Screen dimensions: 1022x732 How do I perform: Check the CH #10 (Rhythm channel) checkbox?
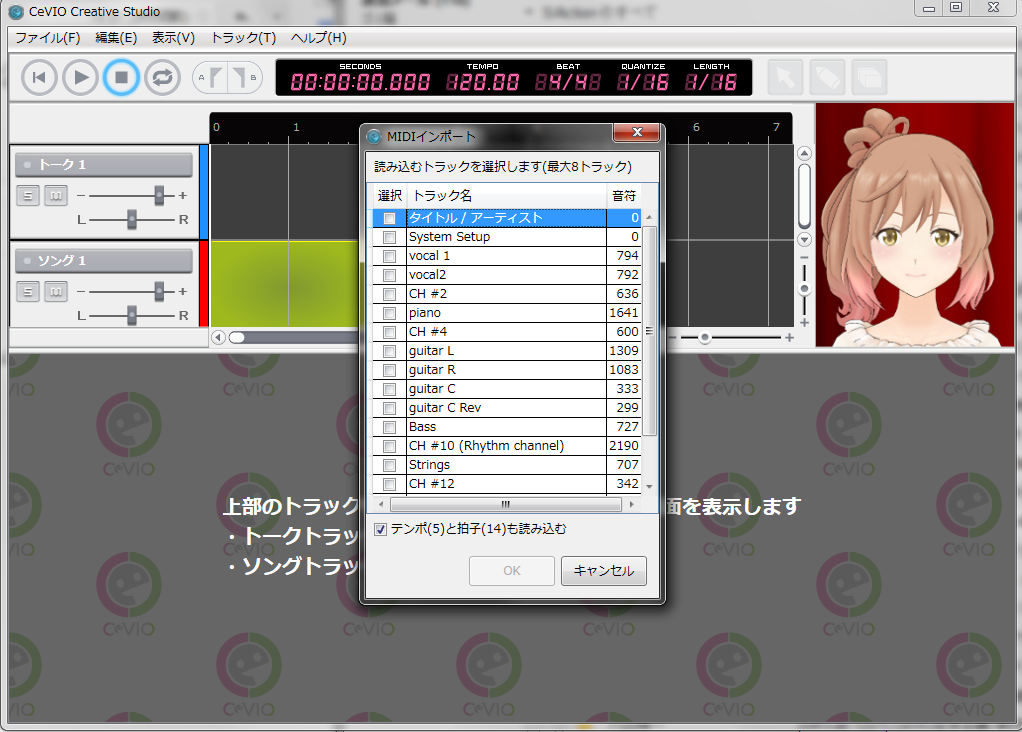click(x=389, y=446)
